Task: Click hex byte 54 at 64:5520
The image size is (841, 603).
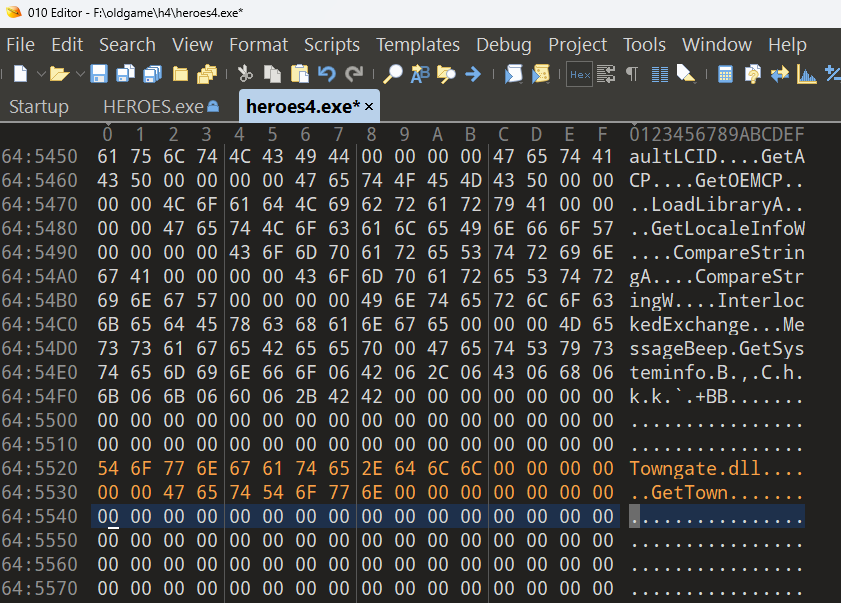Action: coord(108,468)
